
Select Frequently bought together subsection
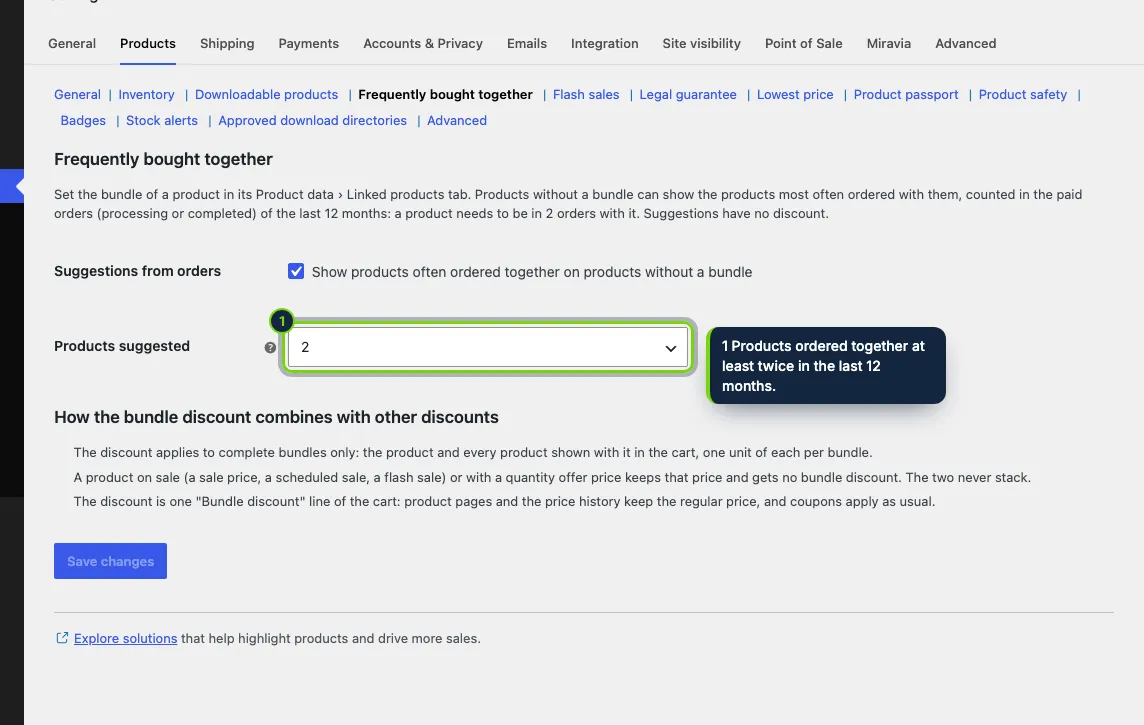pyautogui.click(x=445, y=95)
